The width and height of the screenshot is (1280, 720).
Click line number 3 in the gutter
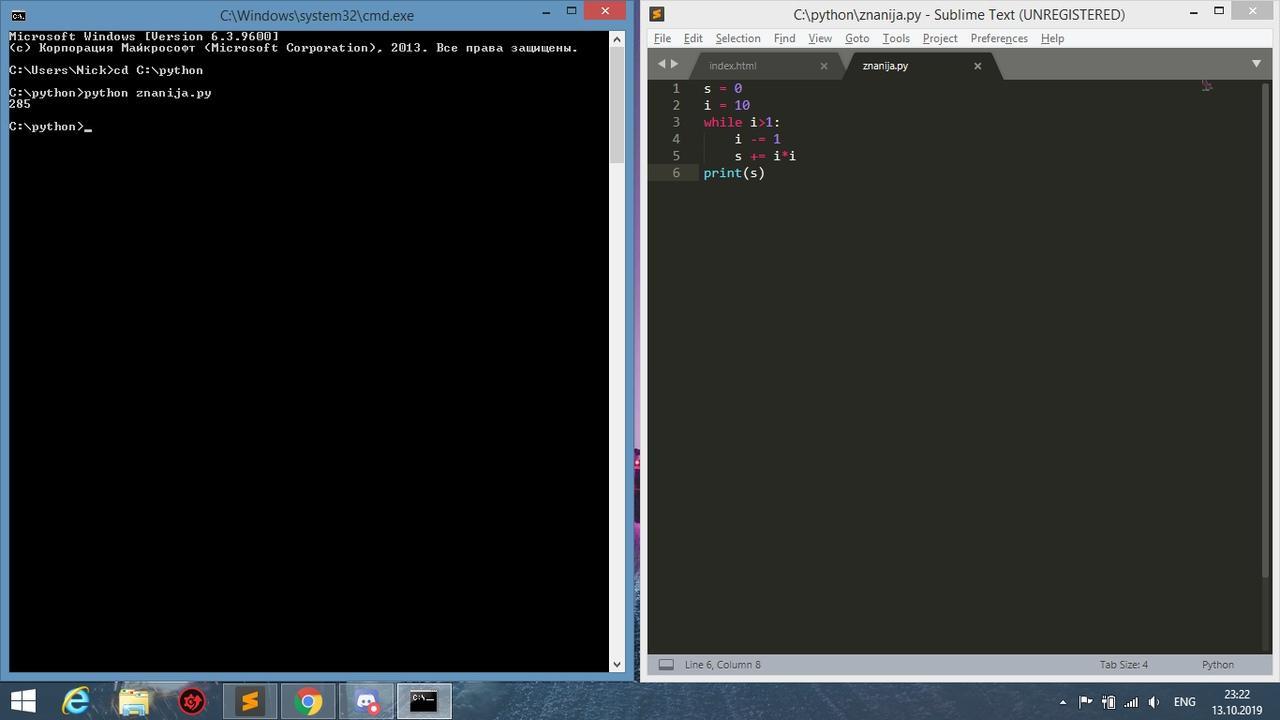click(x=676, y=122)
